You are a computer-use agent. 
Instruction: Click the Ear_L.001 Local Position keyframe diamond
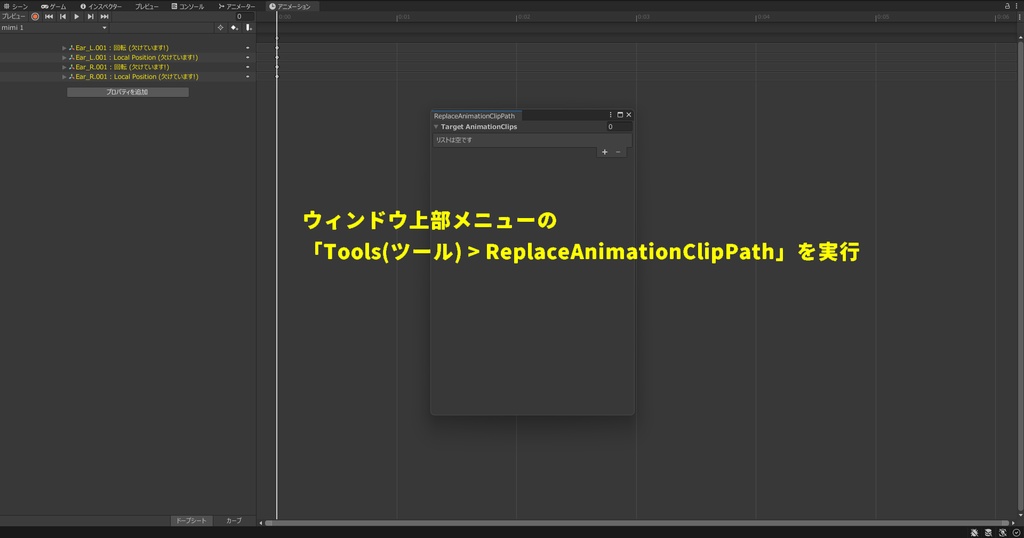pyautogui.click(x=277, y=57)
